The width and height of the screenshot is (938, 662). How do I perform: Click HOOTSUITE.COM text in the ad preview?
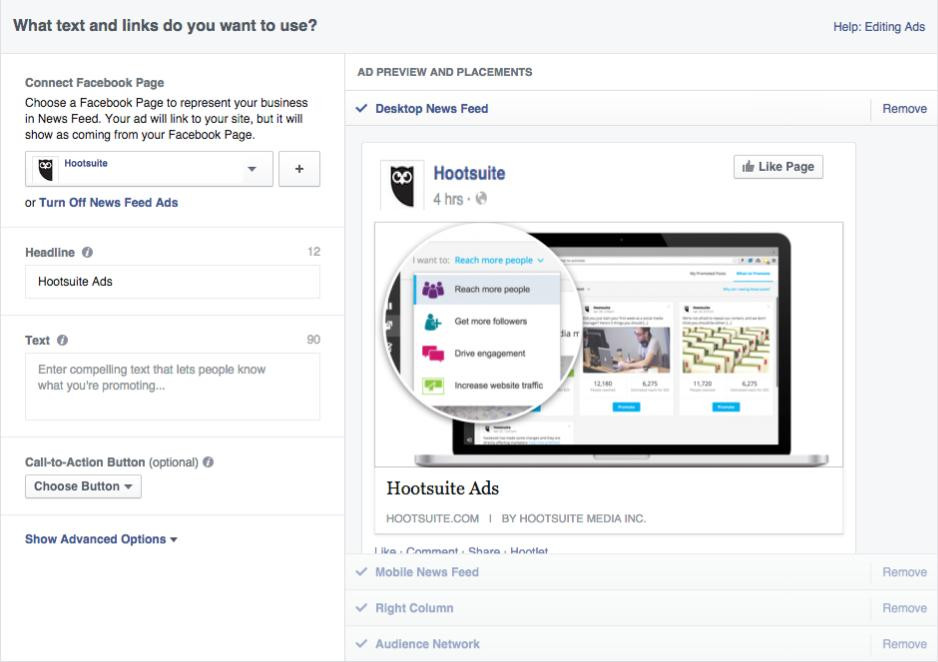433,518
